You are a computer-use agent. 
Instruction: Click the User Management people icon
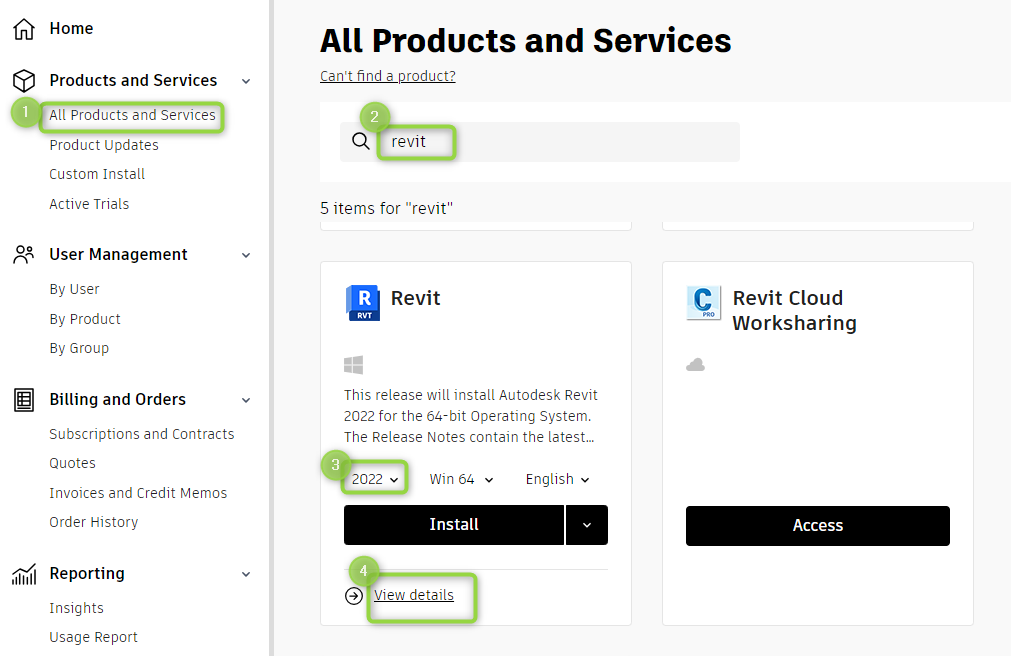(x=23, y=254)
